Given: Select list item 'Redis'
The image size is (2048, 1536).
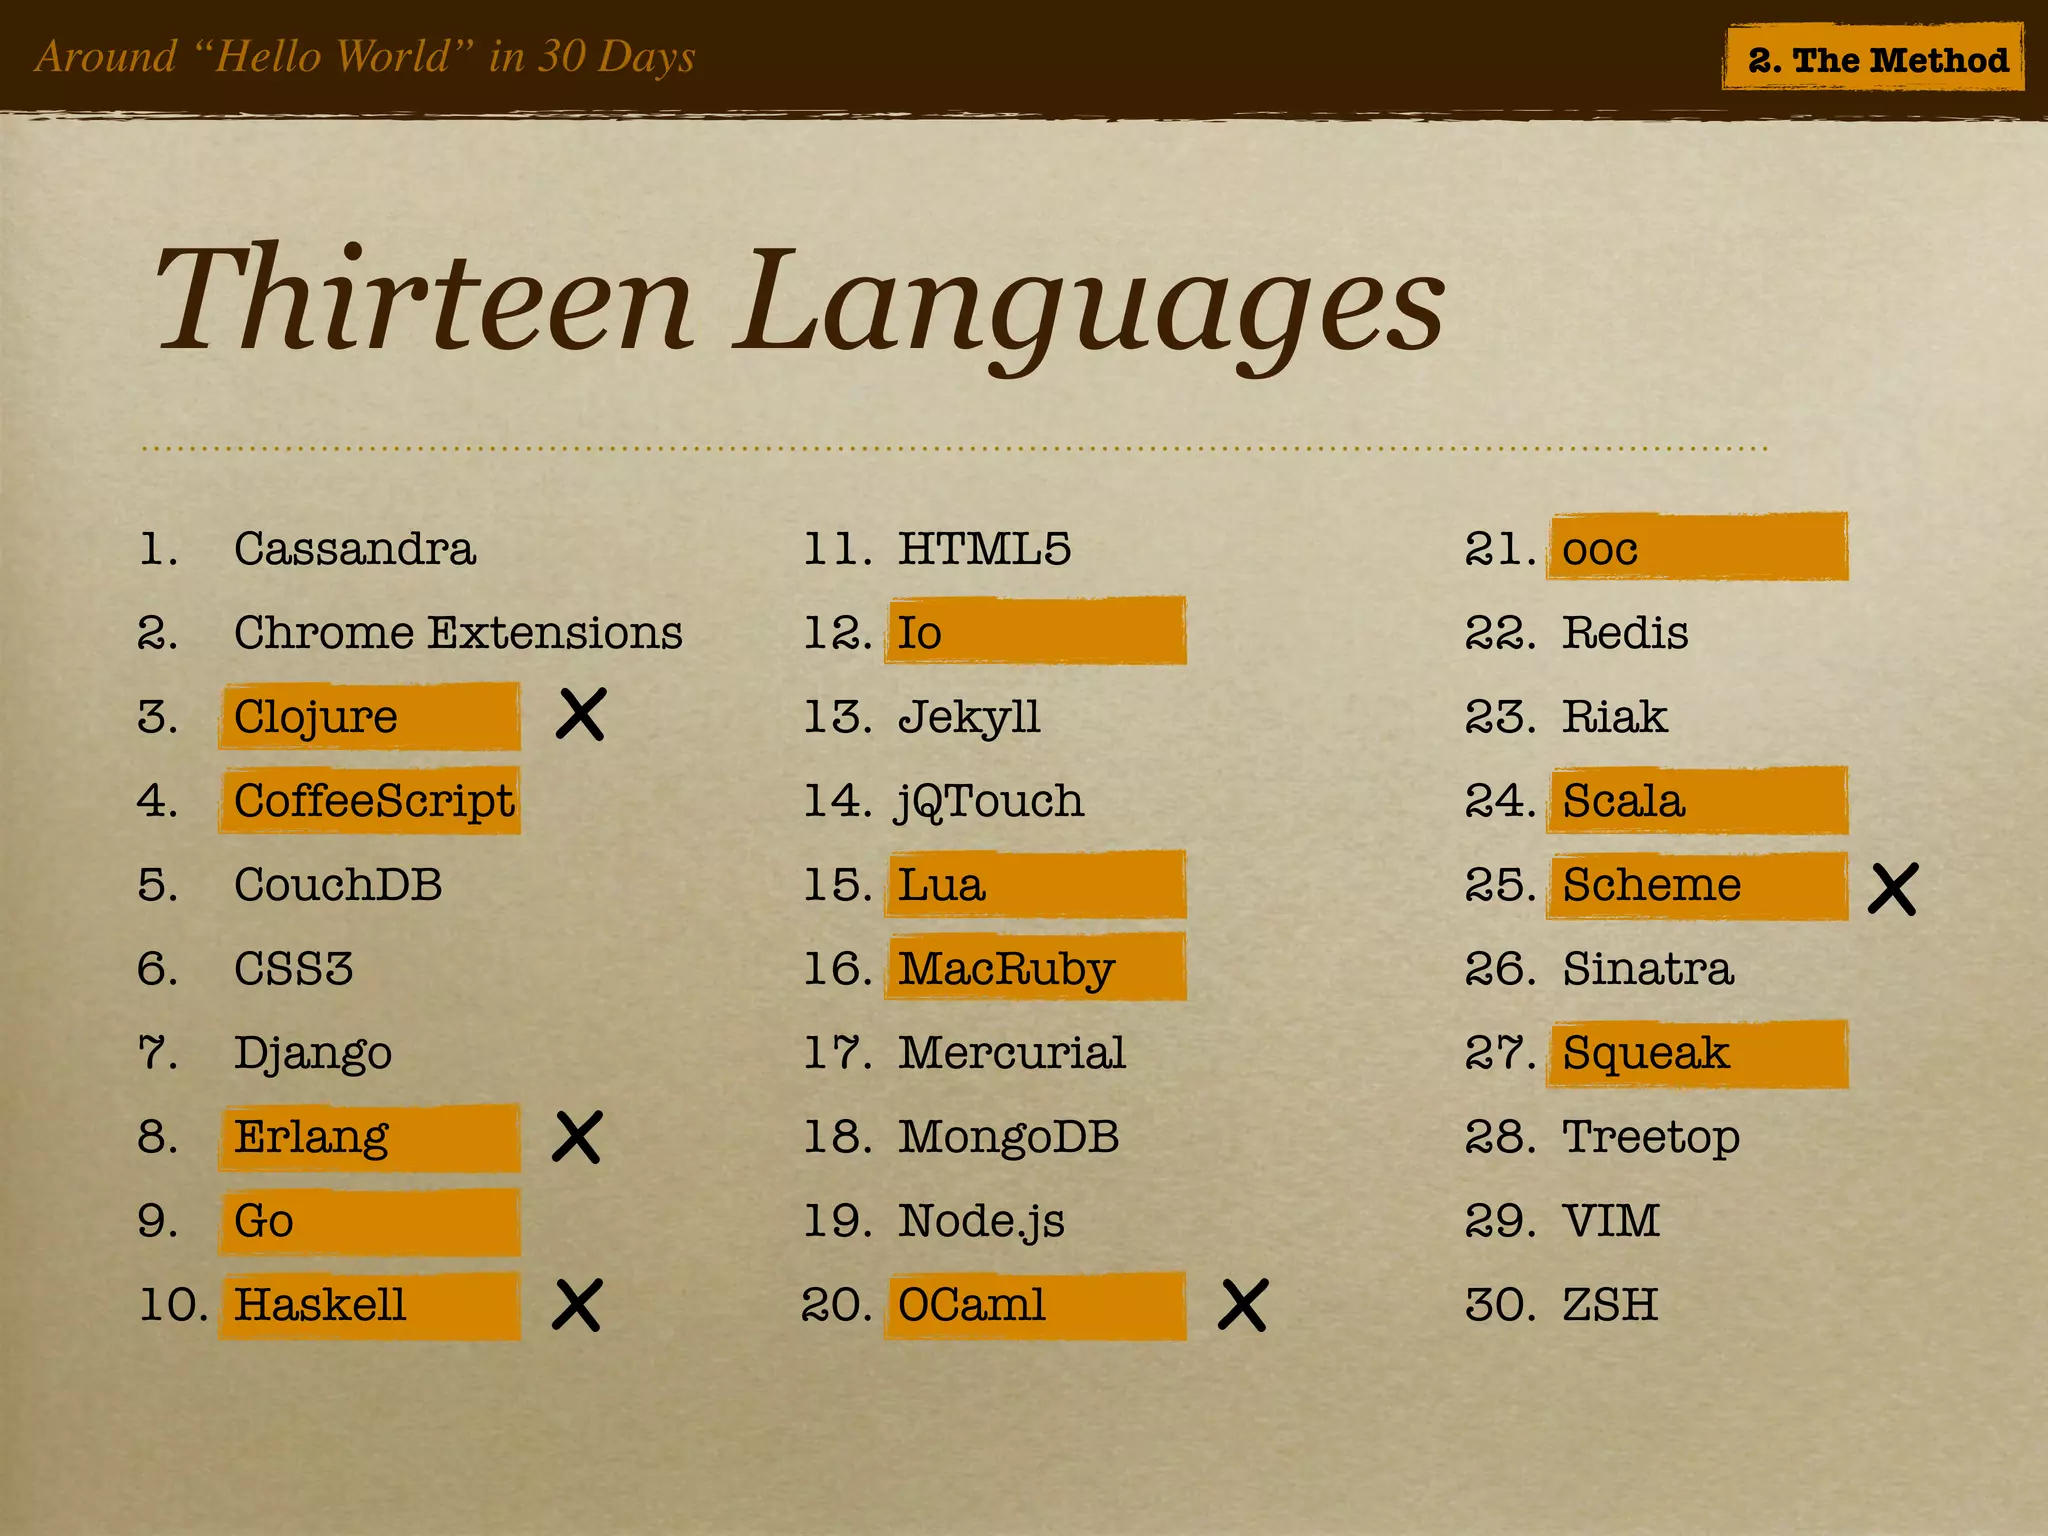Looking at the screenshot, I should 1626,632.
